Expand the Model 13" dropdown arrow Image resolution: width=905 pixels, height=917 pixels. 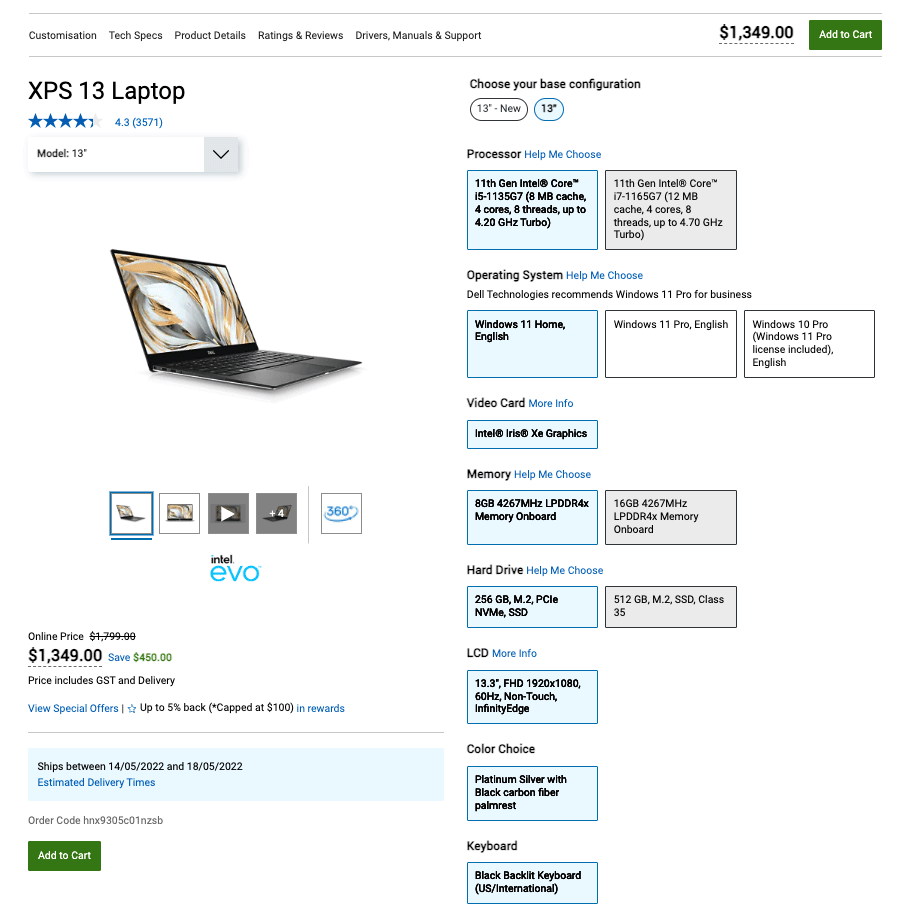(x=221, y=154)
